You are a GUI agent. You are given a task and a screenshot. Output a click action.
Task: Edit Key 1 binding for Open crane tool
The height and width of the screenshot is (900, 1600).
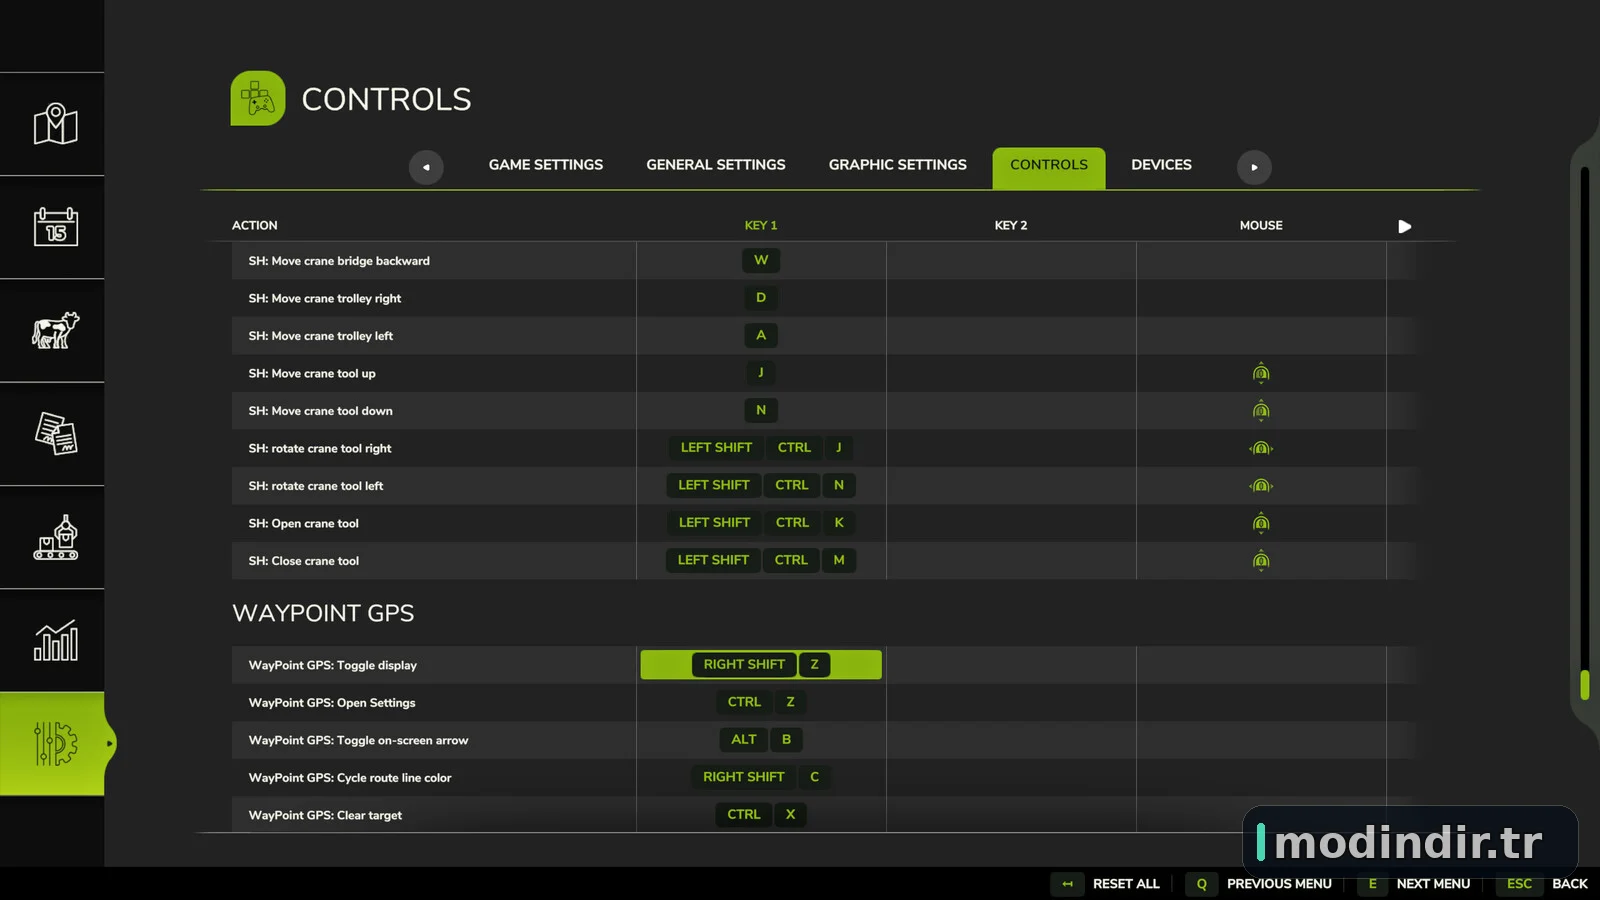pos(761,523)
